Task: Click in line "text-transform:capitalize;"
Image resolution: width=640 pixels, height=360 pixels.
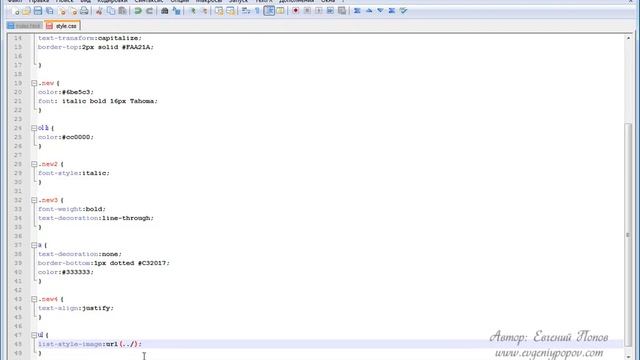Action: [x=90, y=38]
